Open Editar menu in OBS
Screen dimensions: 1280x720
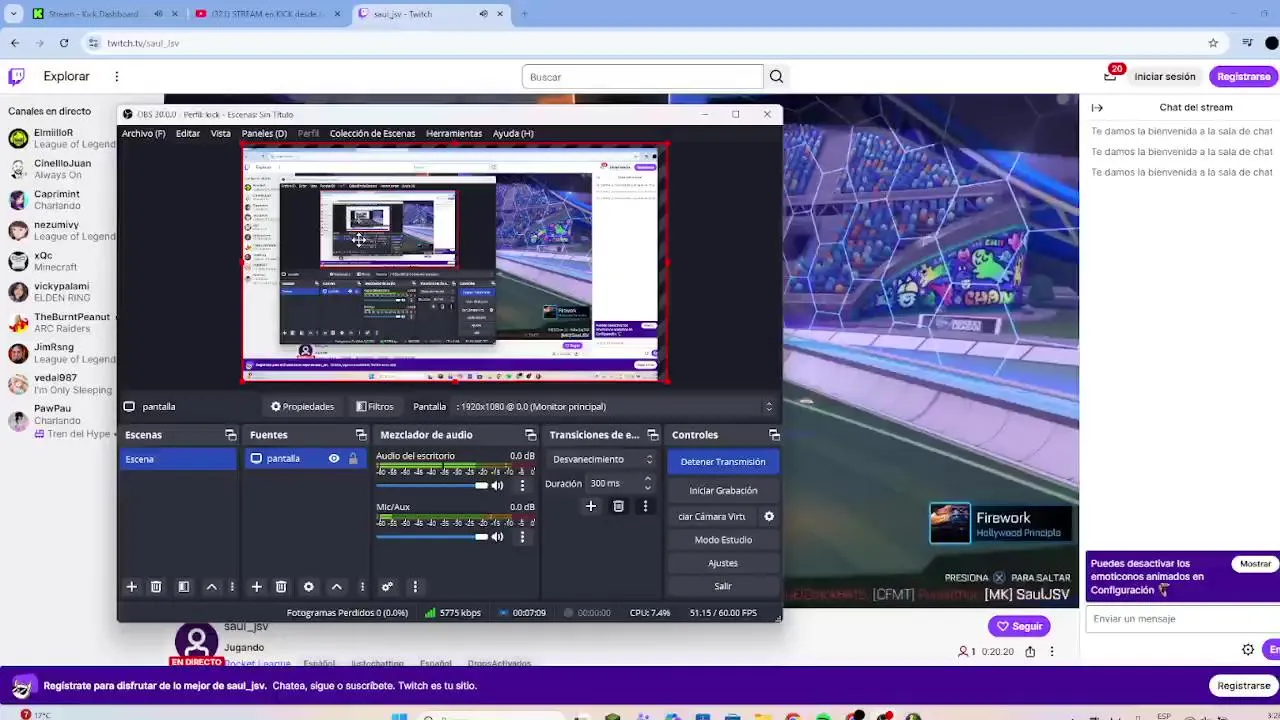coord(188,134)
